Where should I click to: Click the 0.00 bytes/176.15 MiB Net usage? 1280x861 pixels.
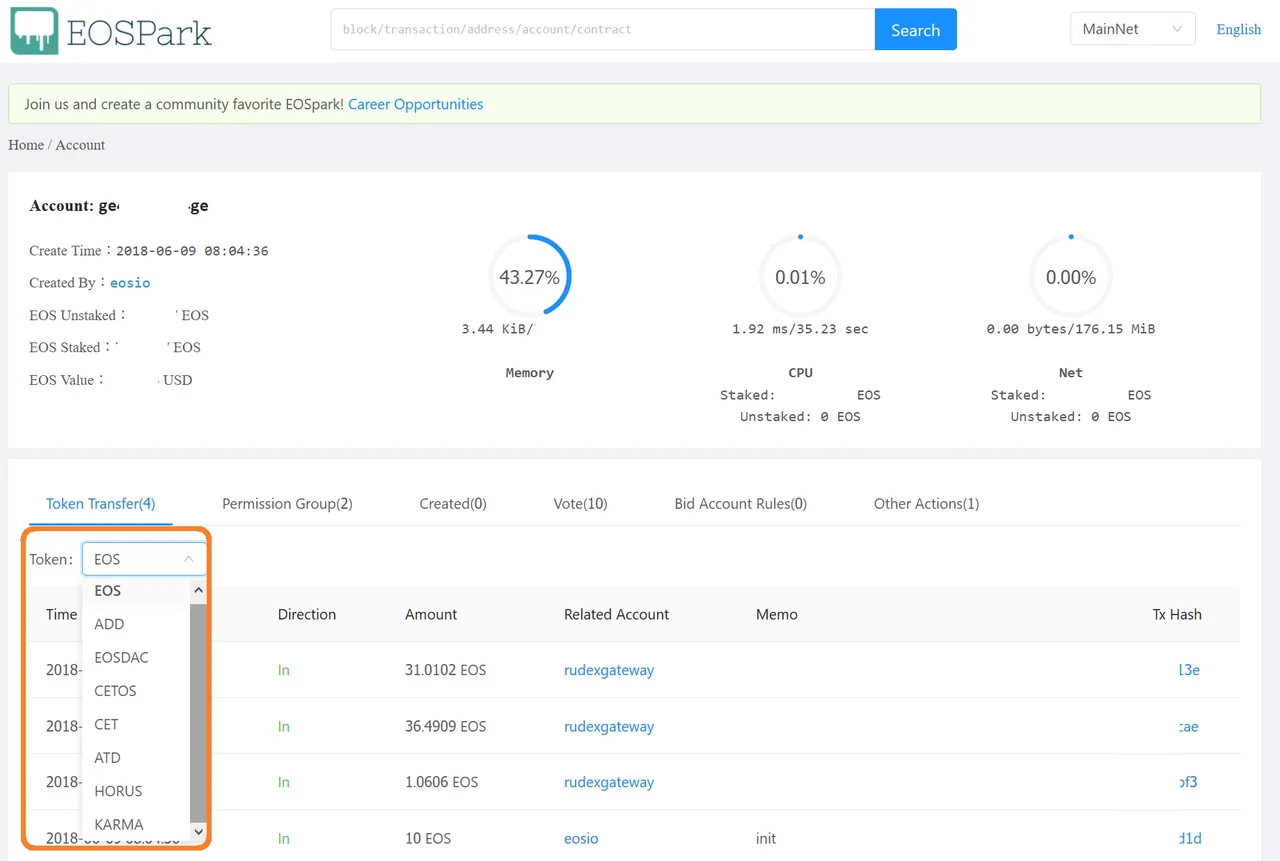point(1071,329)
